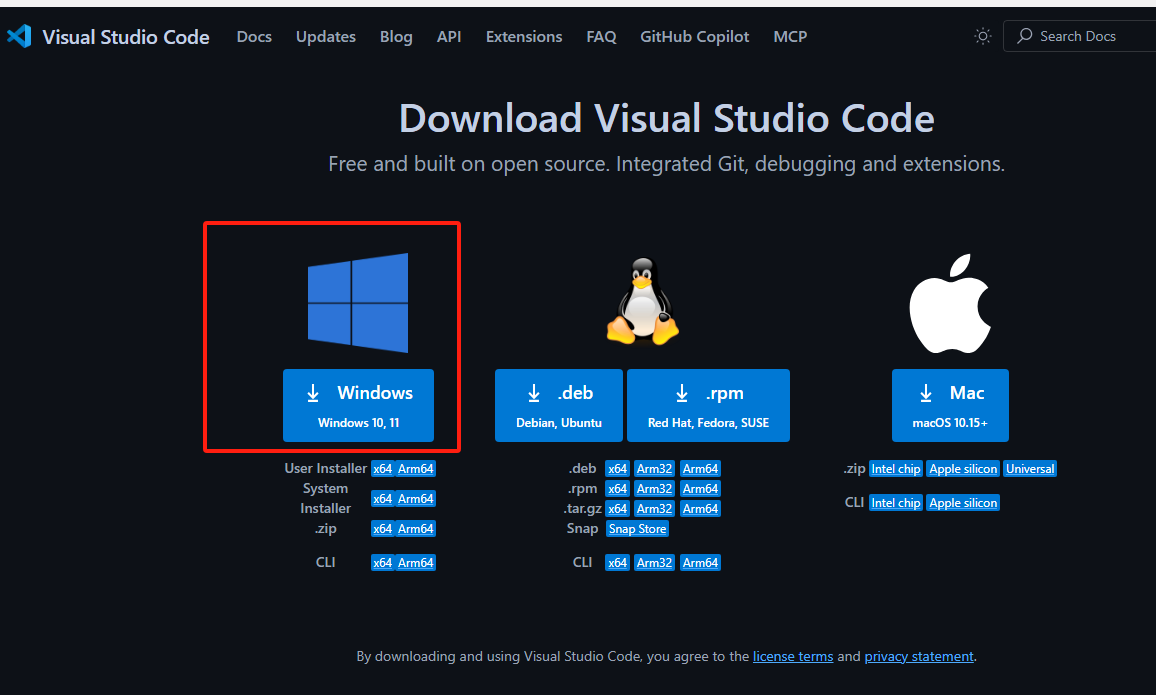Open the Extensions navigation link
Screen dimensions: 1156x695
point(524,36)
